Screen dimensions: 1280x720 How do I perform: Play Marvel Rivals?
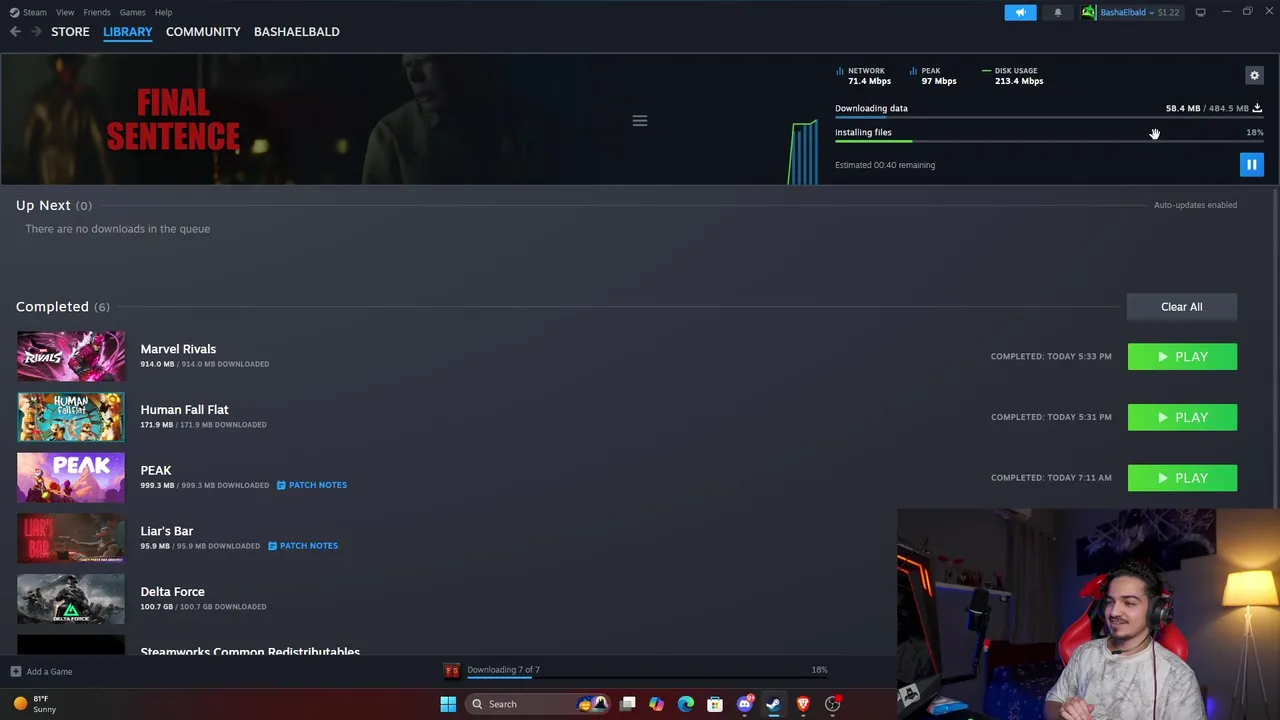pos(1182,357)
